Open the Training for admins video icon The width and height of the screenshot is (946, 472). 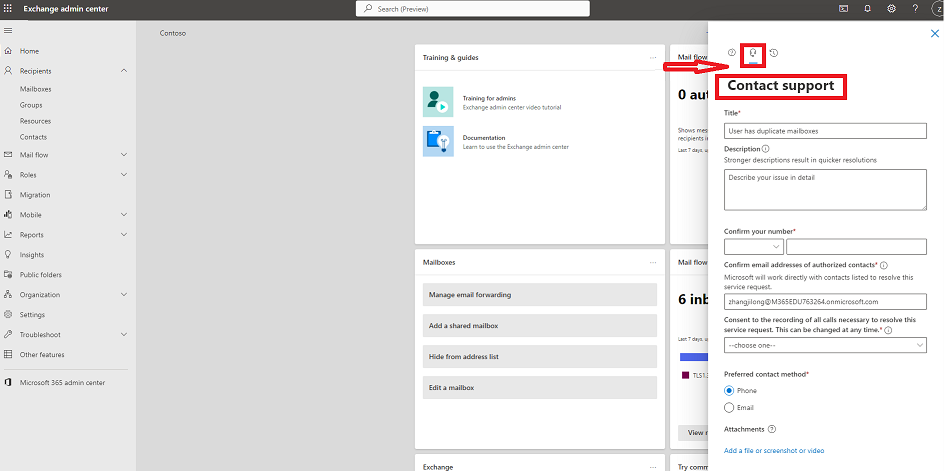(x=438, y=102)
